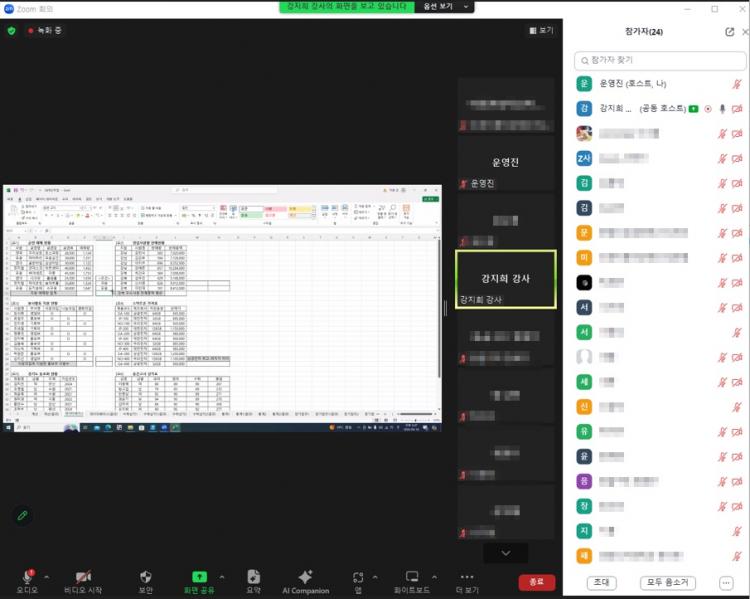Screen dimensions: 750x599
Task: Click the green Share Screen icon
Action: [x=199, y=577]
